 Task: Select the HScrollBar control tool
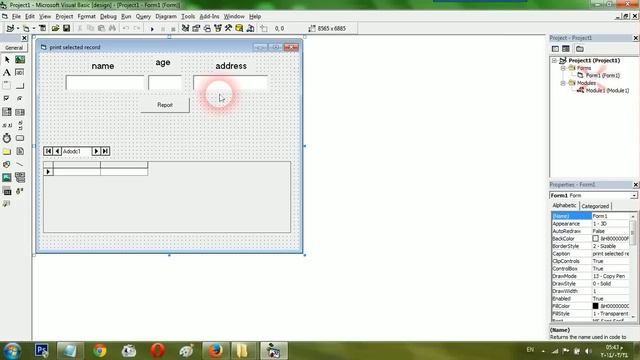(7, 125)
